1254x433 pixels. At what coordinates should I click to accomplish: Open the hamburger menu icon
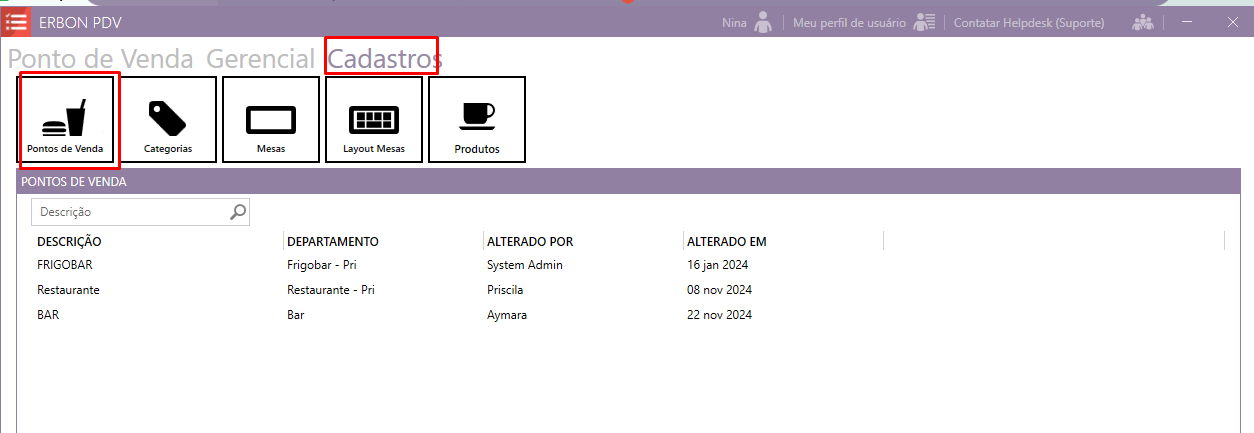tap(16, 21)
